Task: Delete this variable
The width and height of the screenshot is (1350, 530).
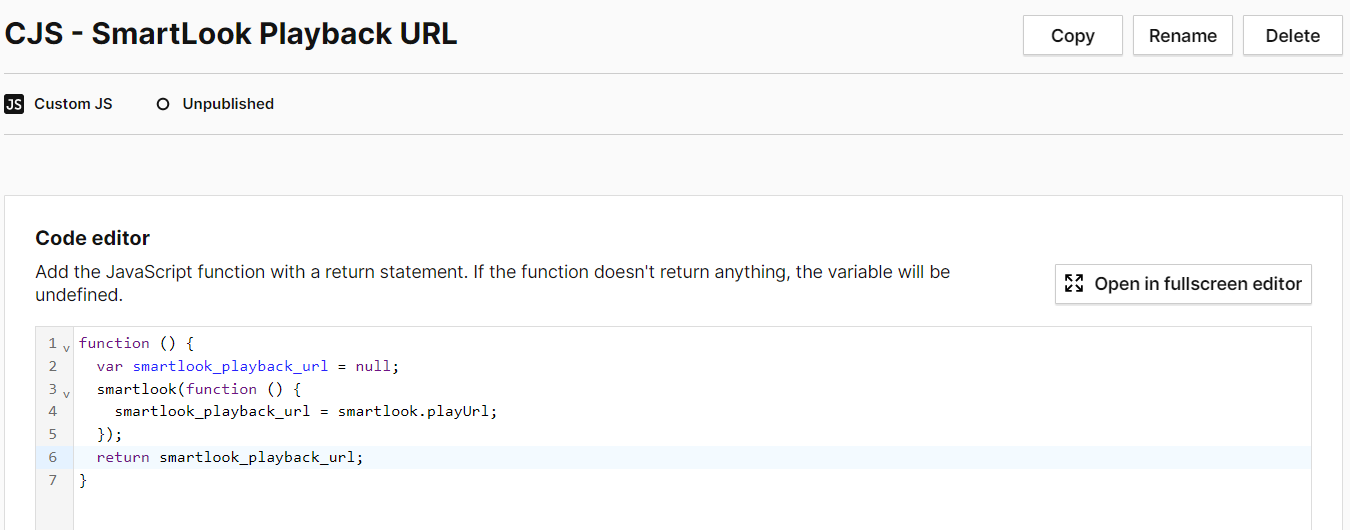Action: (1292, 36)
